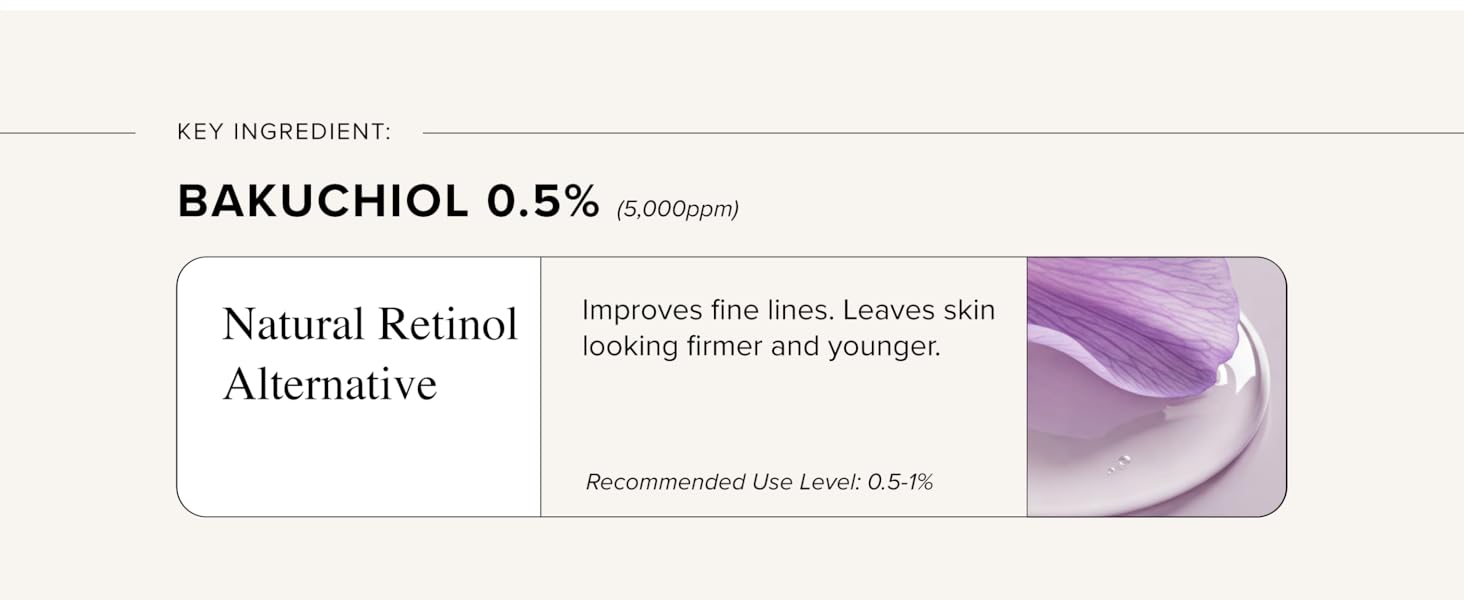Click the word "Leaves" in the description
Viewport: 1464px width, 600px height.
pyautogui.click(x=884, y=310)
